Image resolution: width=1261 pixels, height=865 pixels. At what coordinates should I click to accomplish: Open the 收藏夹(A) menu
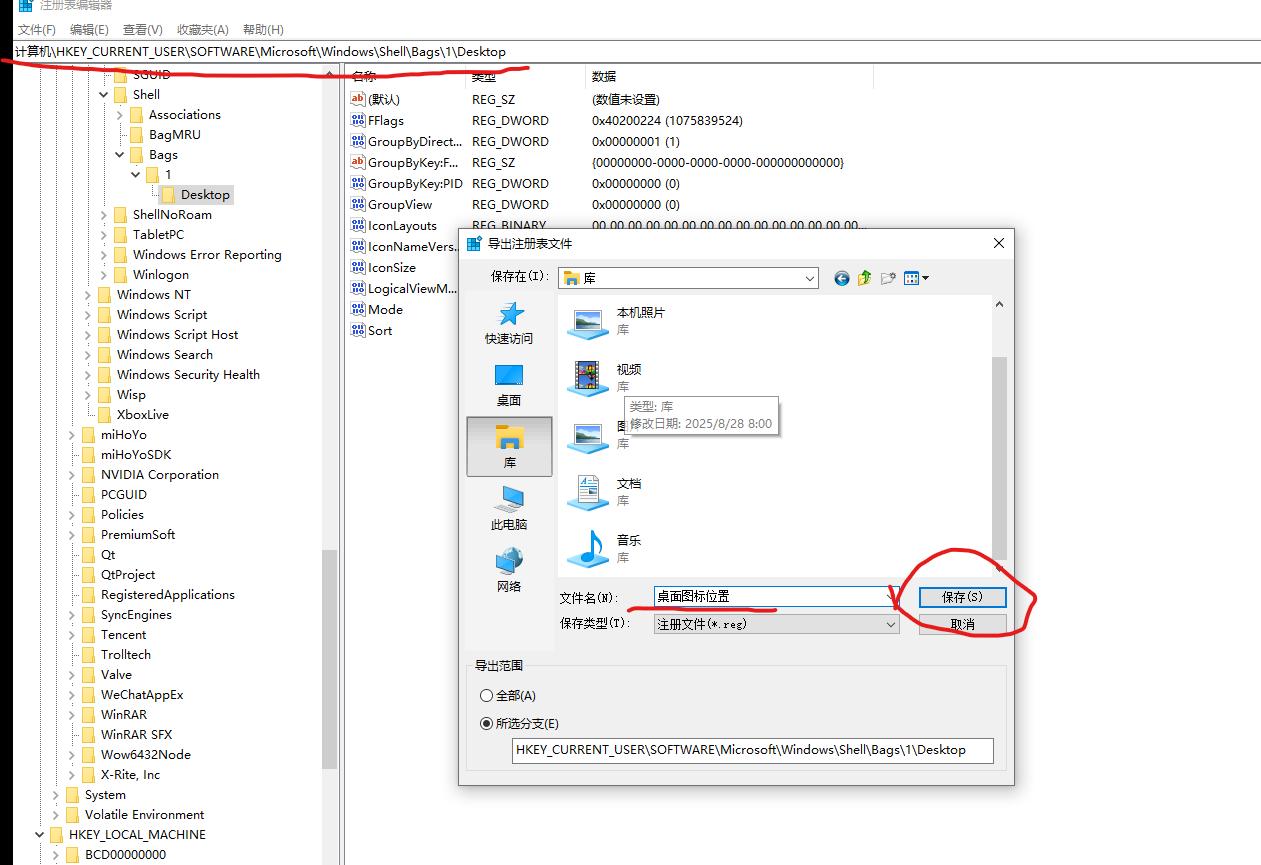tap(203, 30)
